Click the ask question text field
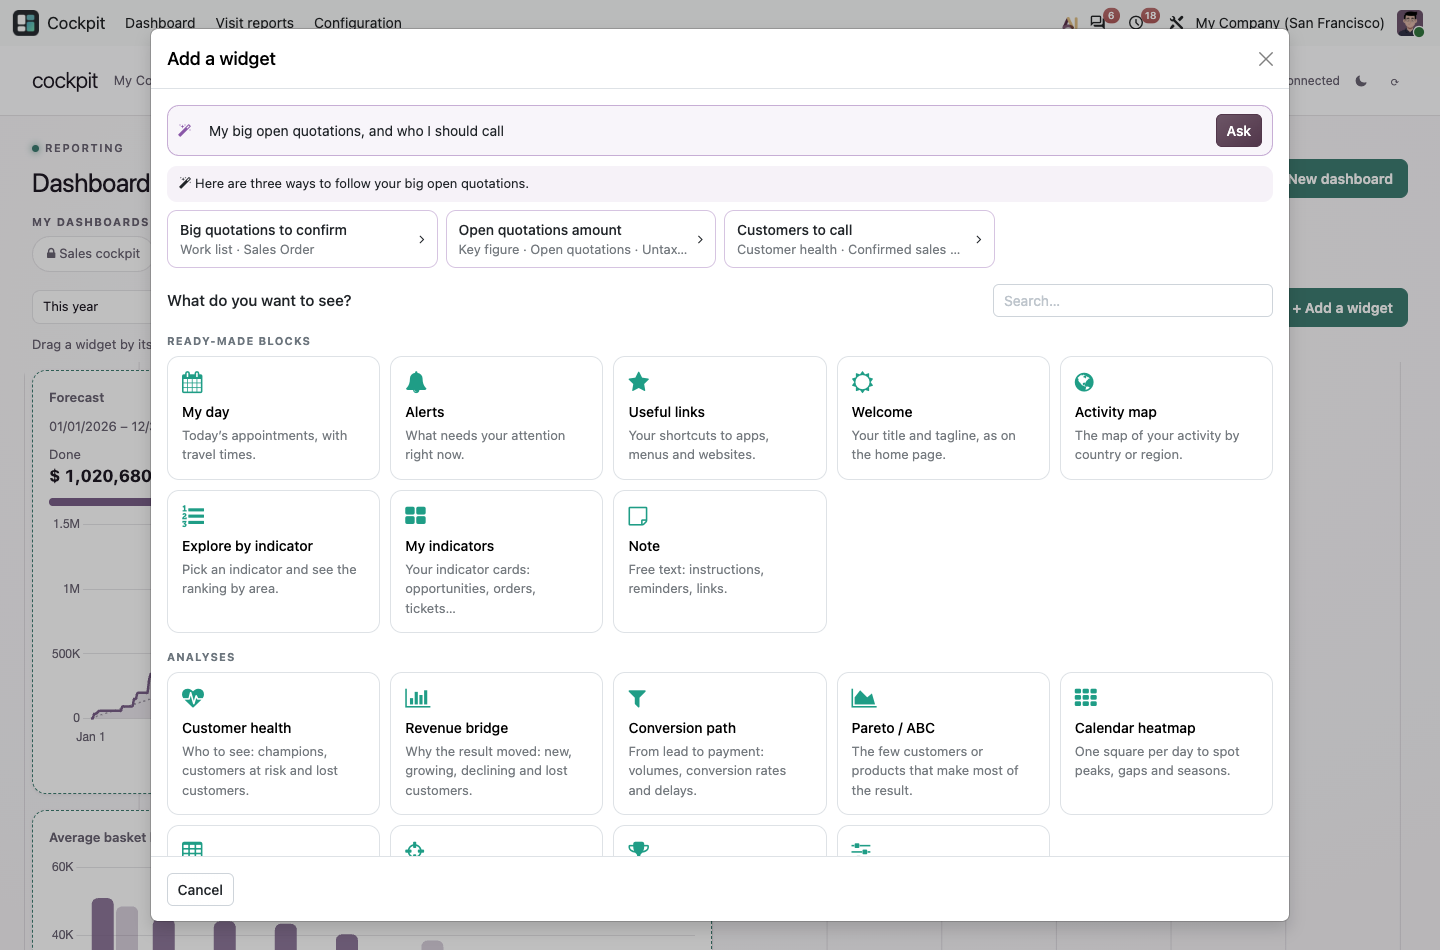 [705, 131]
